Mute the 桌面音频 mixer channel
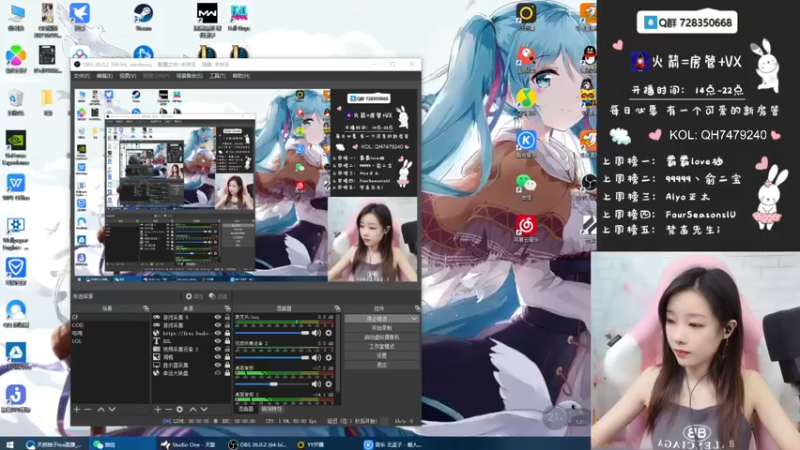Screen dimensions: 800x450 point(316,384)
